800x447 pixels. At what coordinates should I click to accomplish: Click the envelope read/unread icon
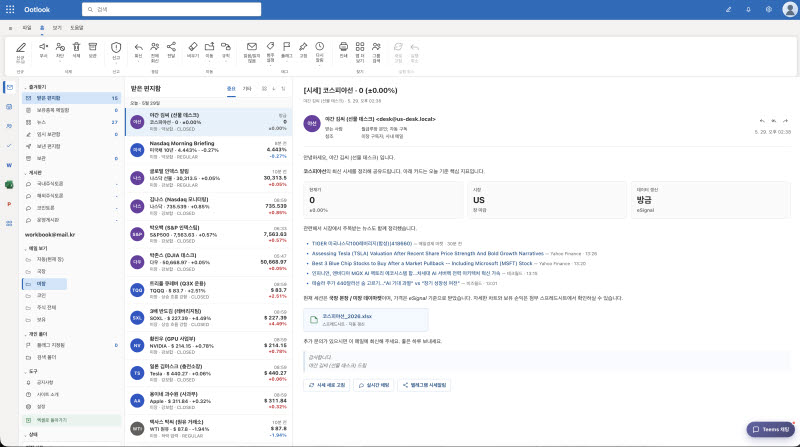coord(252,46)
